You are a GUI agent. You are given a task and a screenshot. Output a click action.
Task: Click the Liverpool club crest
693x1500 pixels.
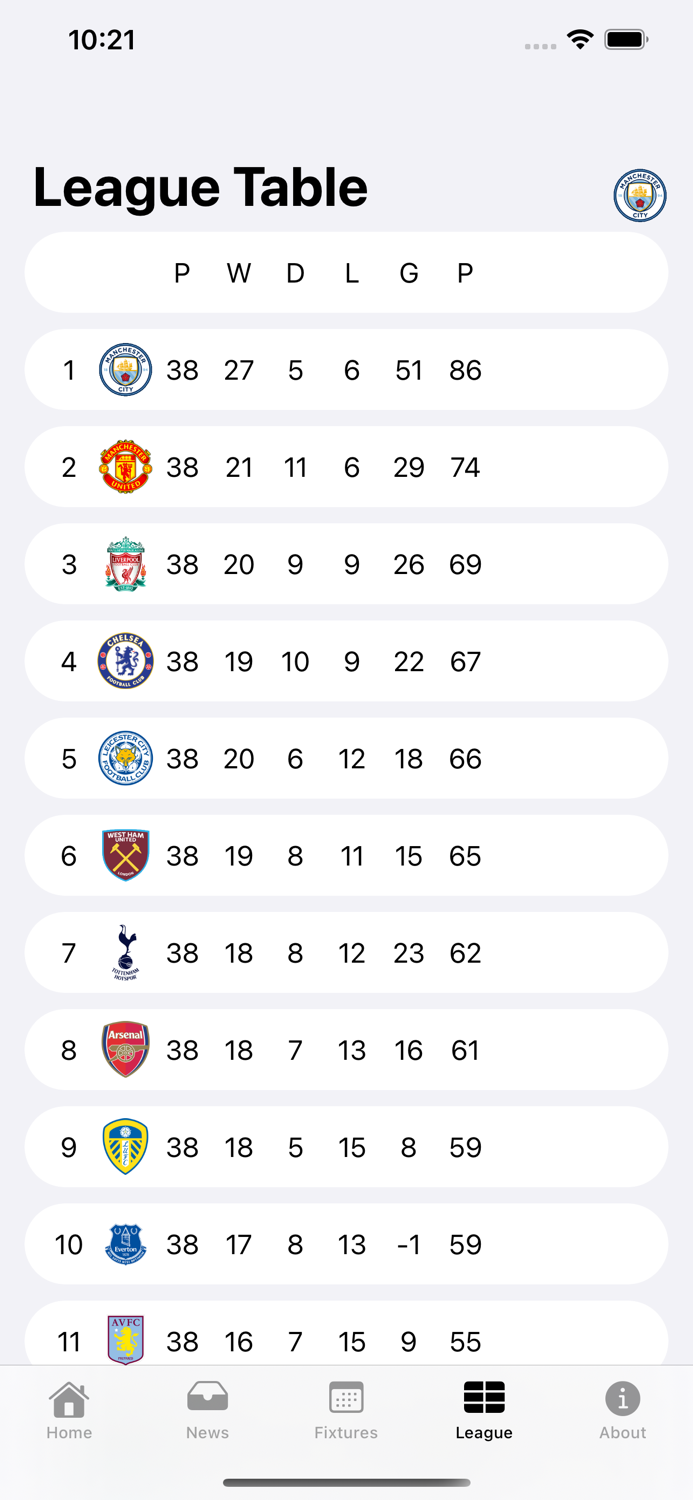[125, 563]
